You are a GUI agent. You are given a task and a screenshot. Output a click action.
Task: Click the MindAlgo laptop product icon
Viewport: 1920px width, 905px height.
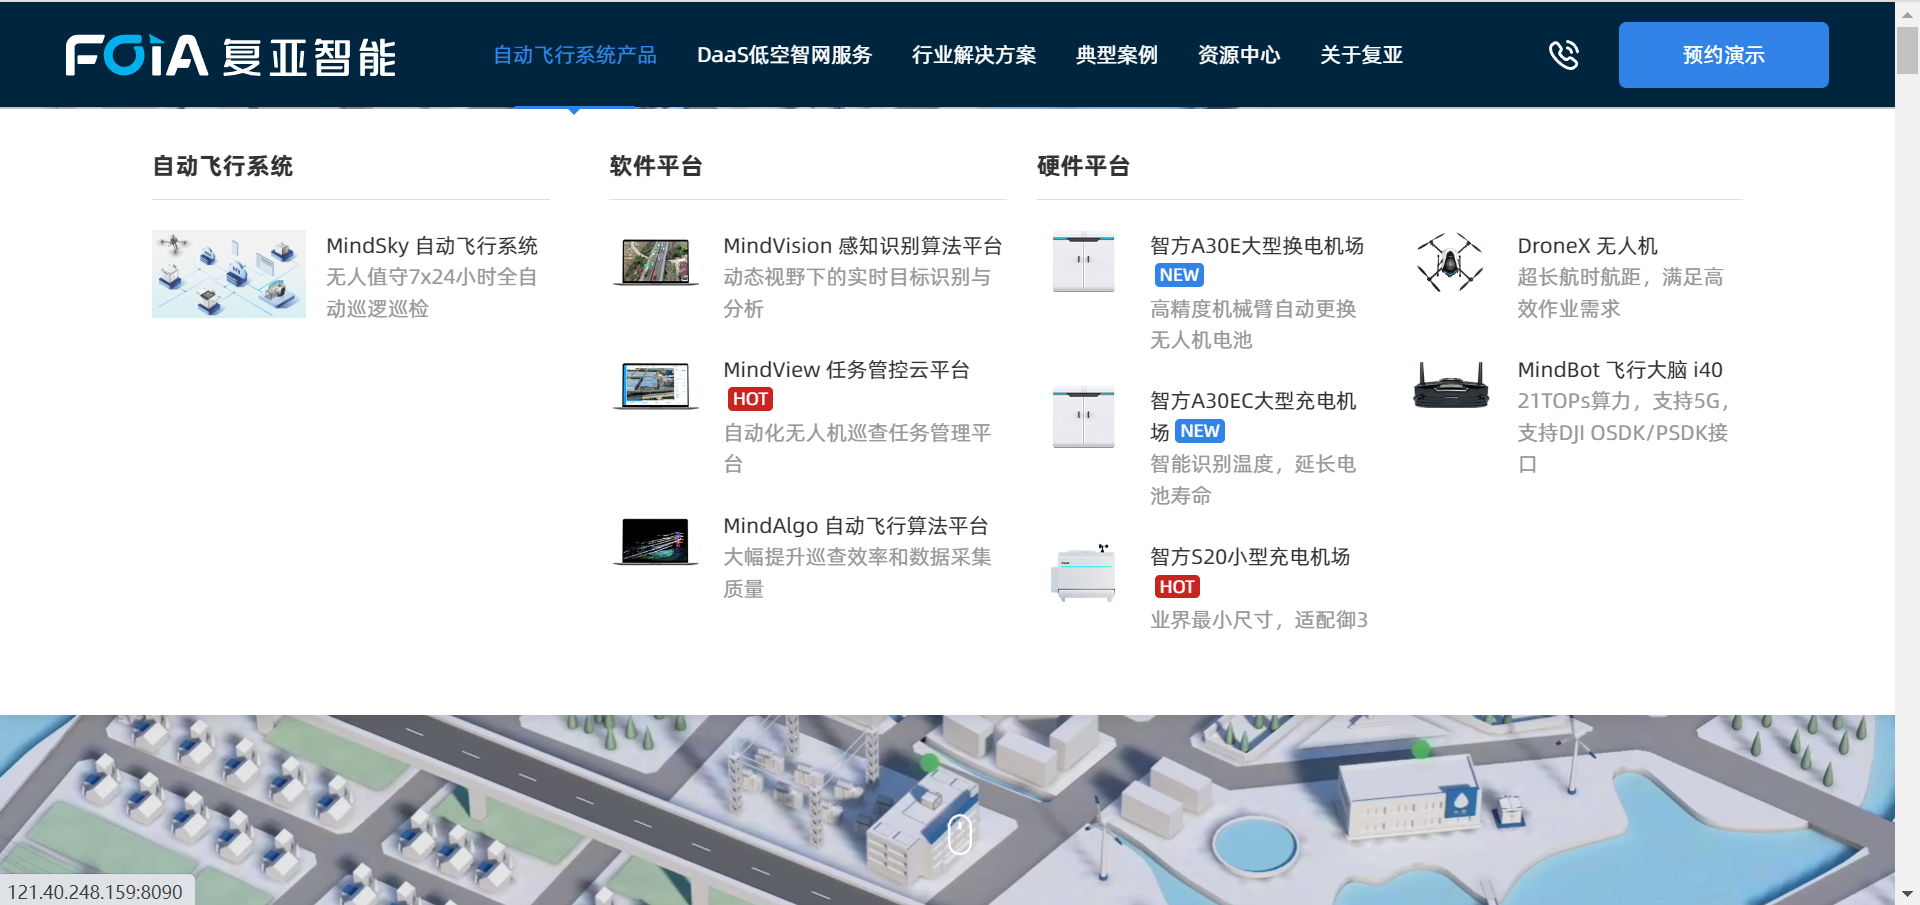coord(656,542)
